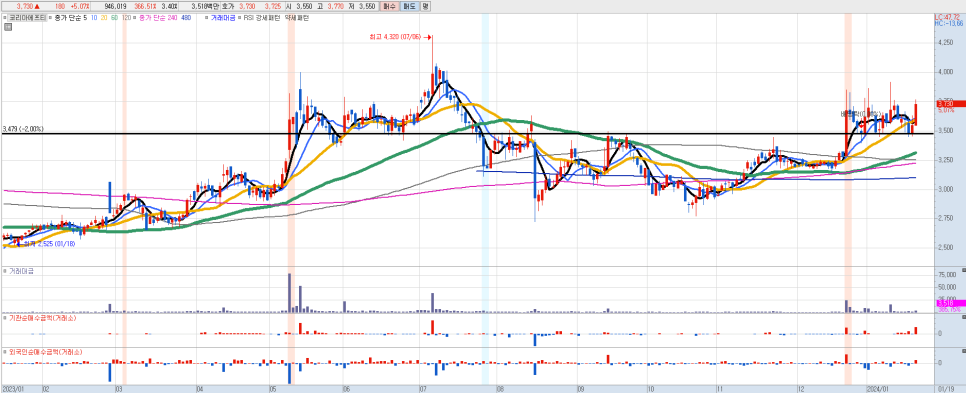Toggle marker of 기관순매수금액 panel
The height and width of the screenshot is (393, 966).
tap(5, 318)
